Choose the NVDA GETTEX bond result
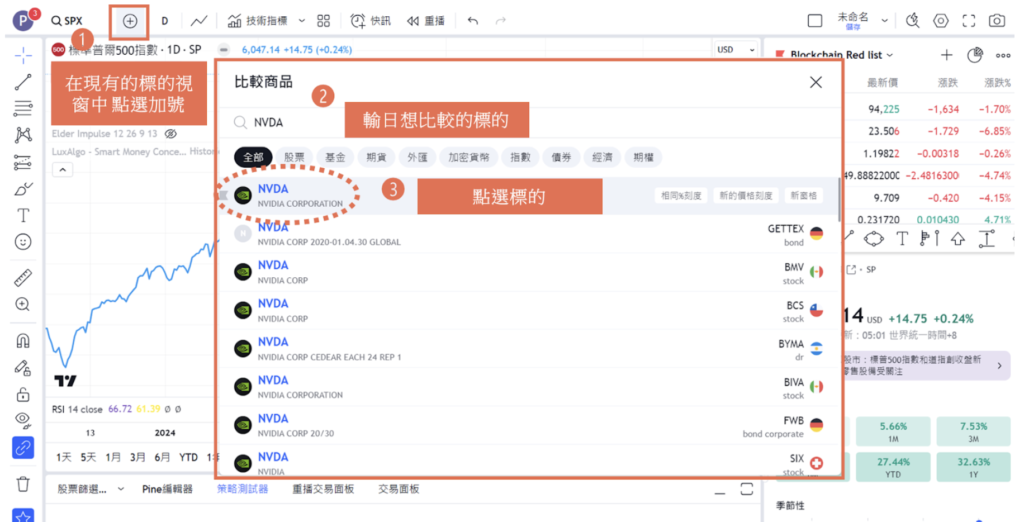 tap(529, 234)
